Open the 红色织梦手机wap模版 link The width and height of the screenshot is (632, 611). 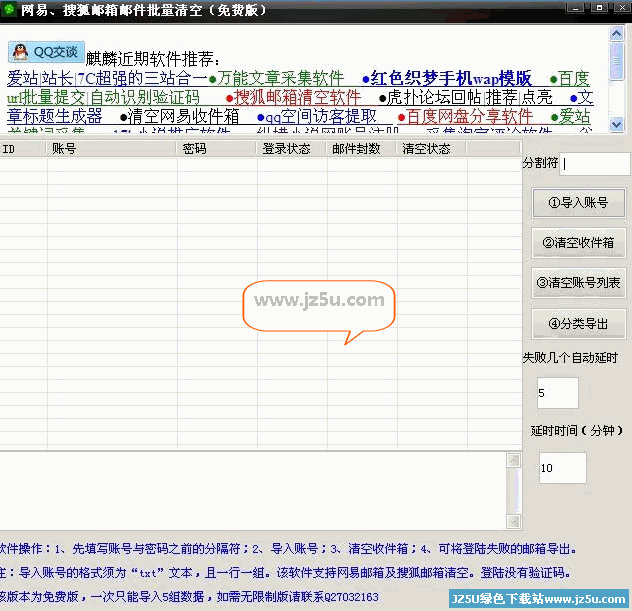[447, 78]
